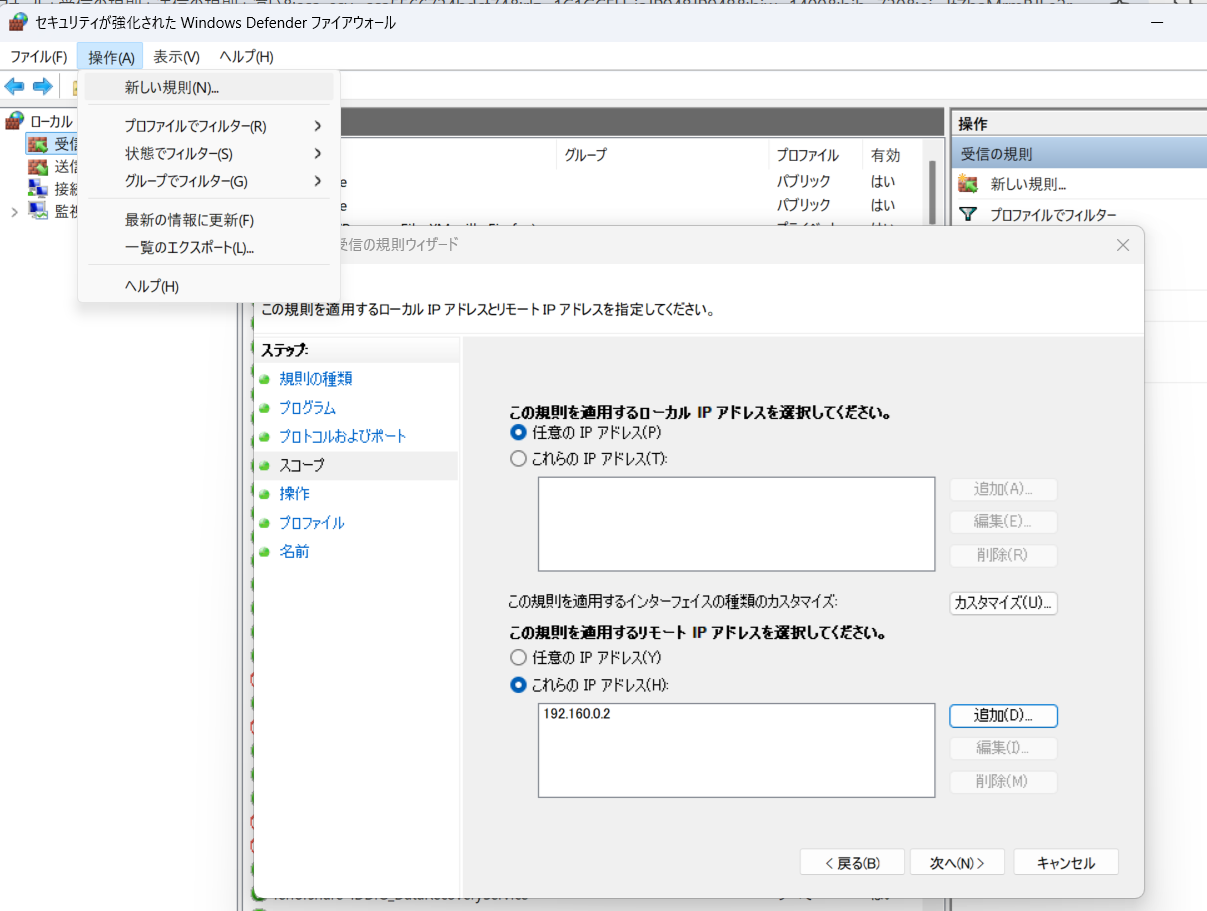Select 任意の IP アドレス(P) for local addresses
This screenshot has height=911, width=1207.
pyautogui.click(x=518, y=432)
